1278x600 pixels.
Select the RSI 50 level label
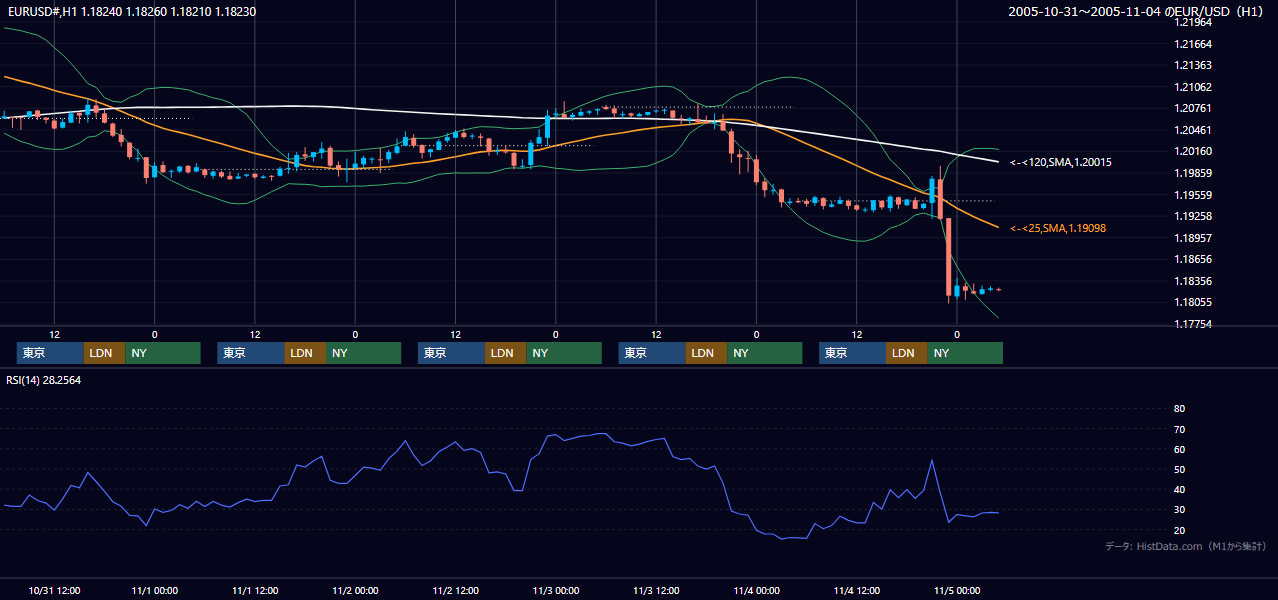[1179, 469]
